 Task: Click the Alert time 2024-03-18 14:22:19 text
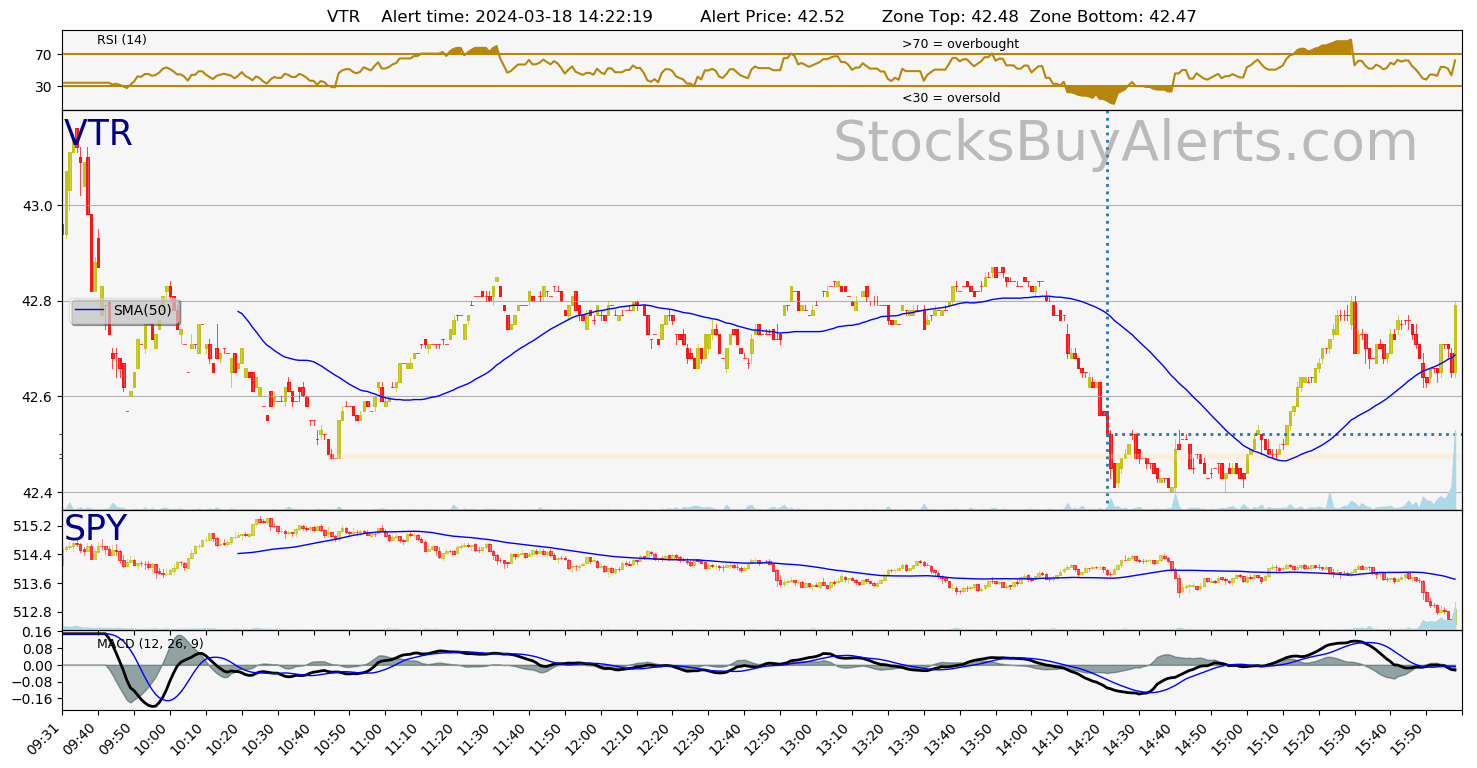coord(517,17)
